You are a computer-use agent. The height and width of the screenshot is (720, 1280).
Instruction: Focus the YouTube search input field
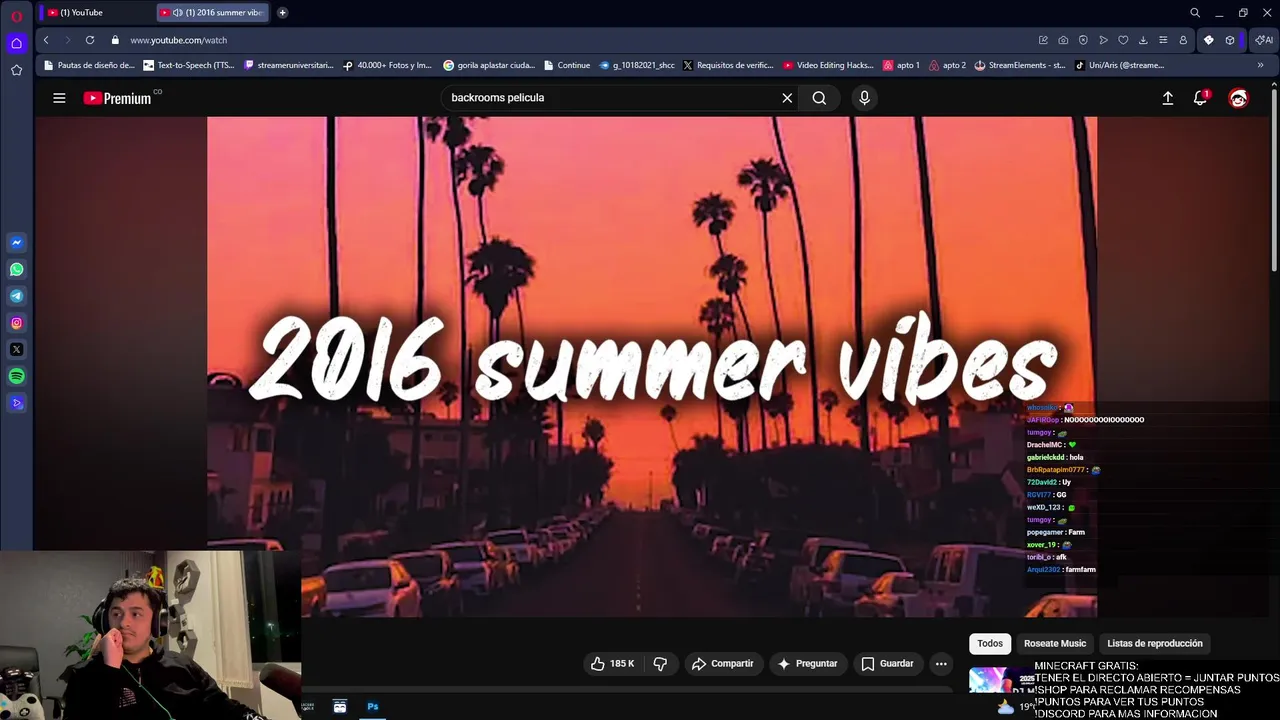610,98
